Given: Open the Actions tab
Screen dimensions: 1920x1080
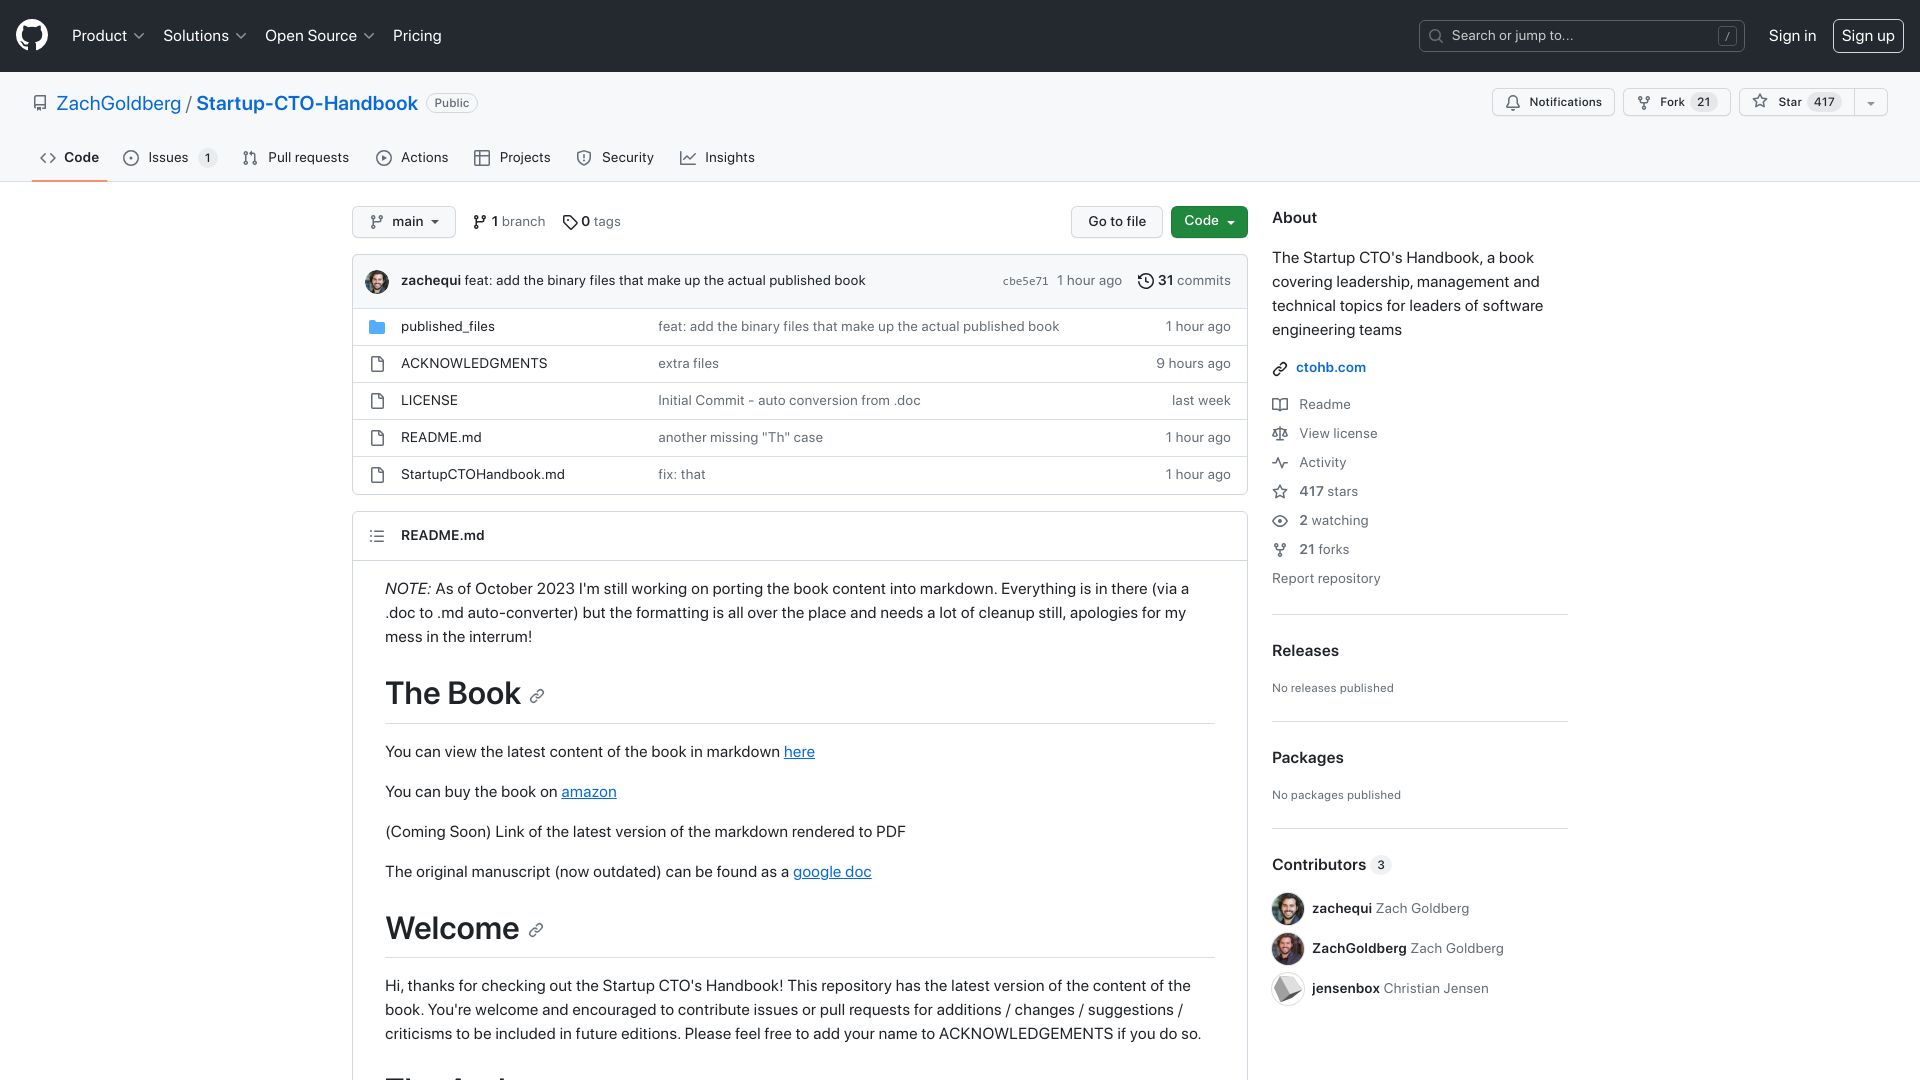Looking at the screenshot, I should tap(412, 158).
